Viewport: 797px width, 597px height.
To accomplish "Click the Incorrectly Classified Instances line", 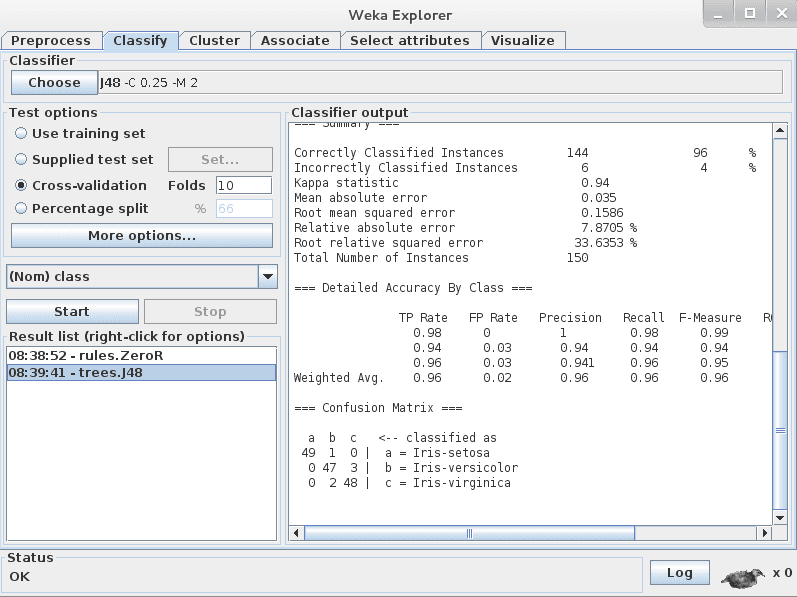I will click(525, 168).
